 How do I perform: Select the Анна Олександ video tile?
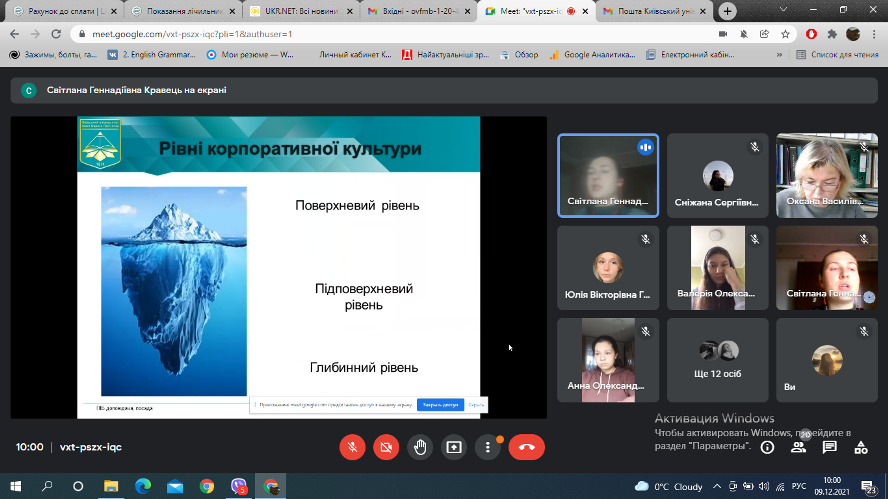[608, 360]
